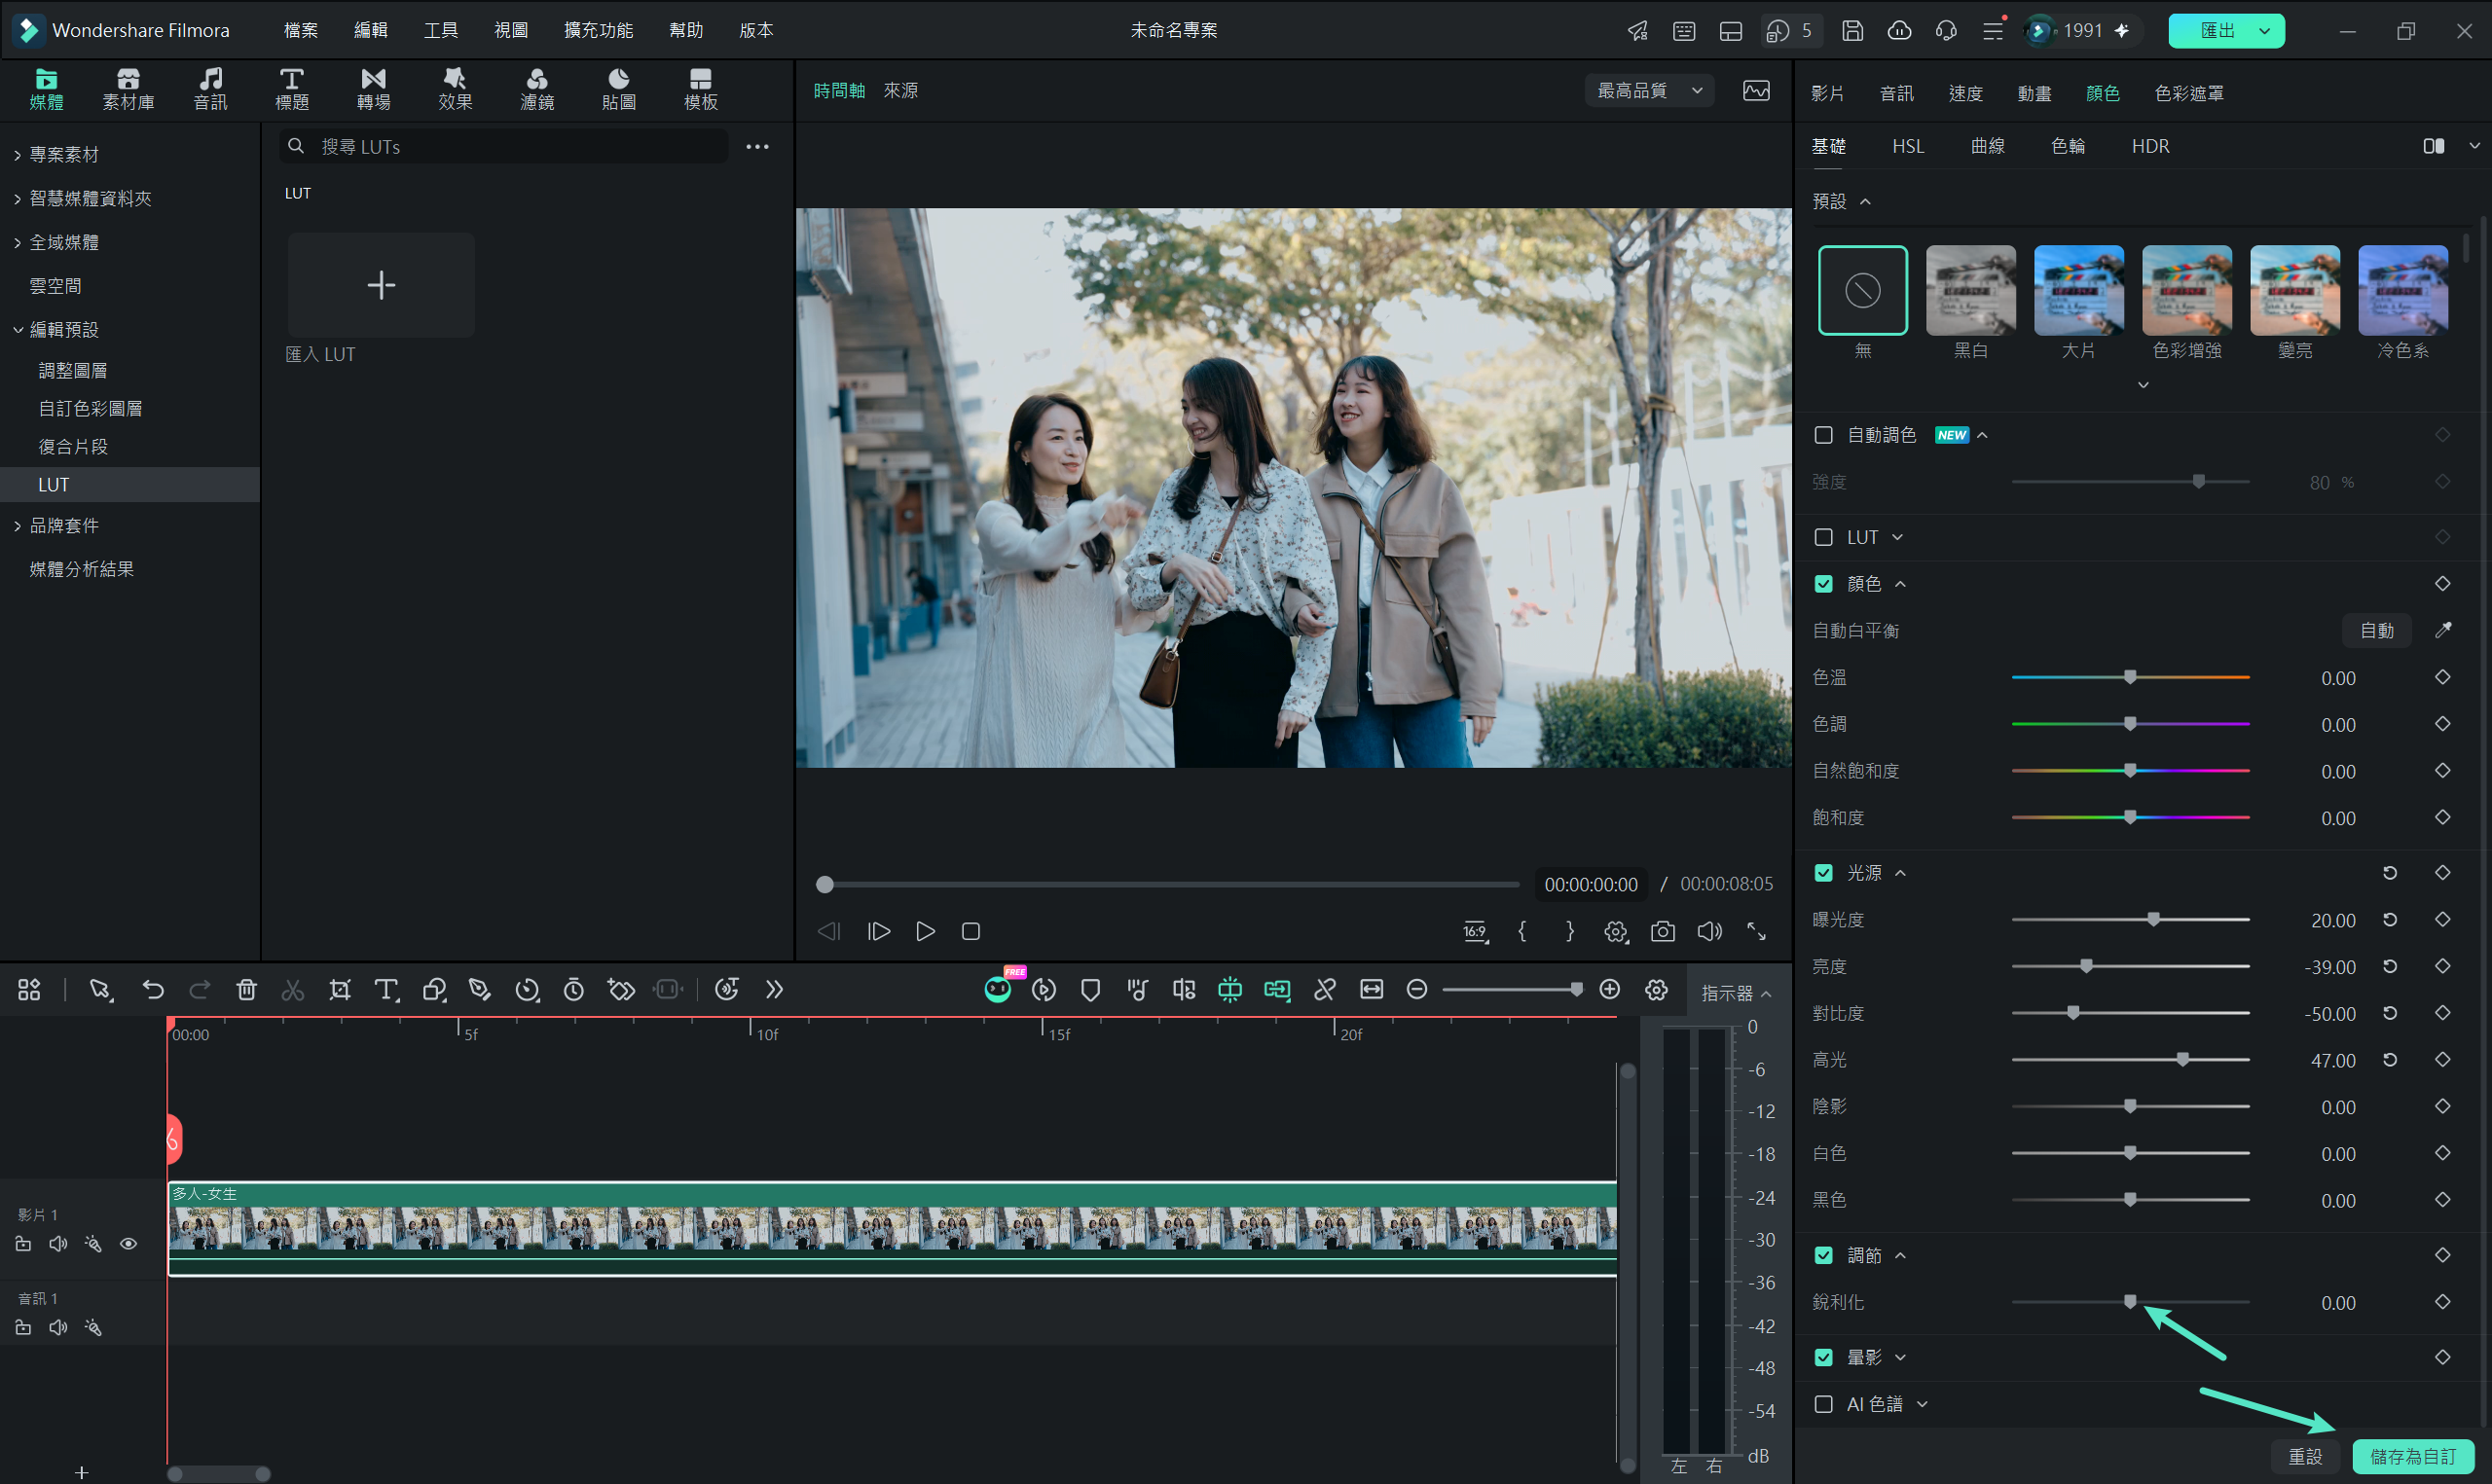This screenshot has width=2492, height=1484.
Task: Click the 自動 white balance button
Action: 2377,630
